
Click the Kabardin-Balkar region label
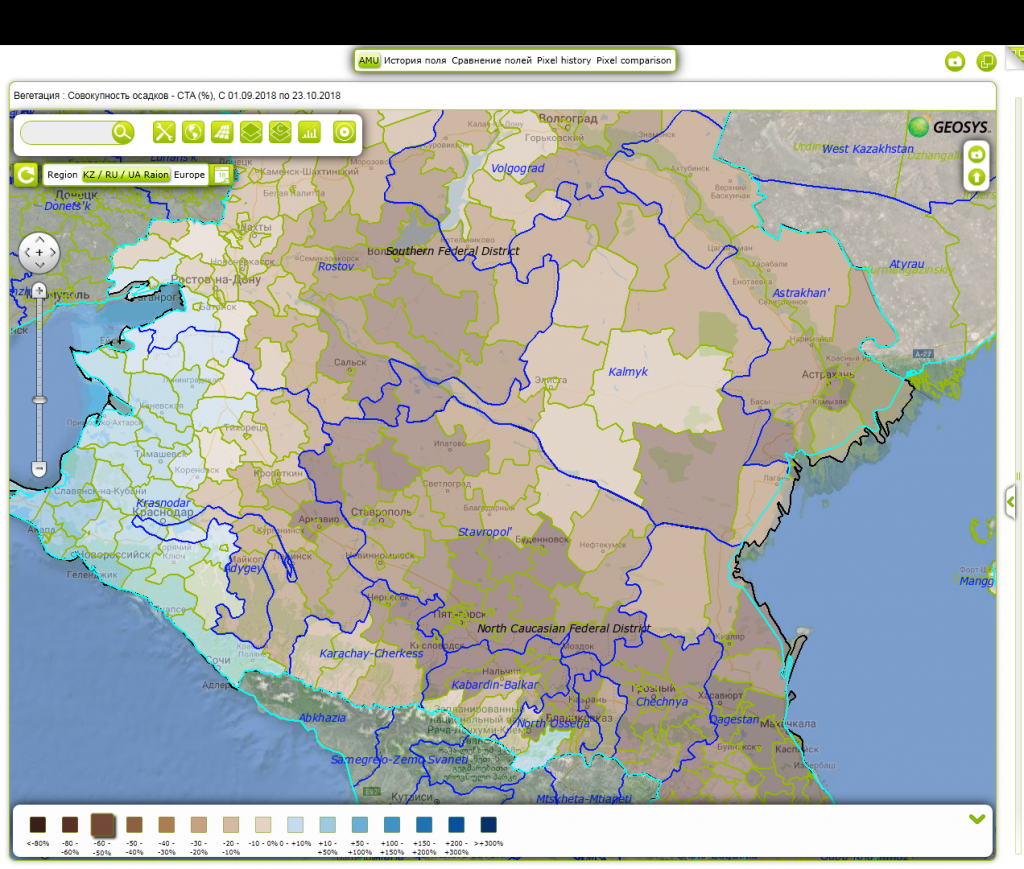(x=495, y=685)
